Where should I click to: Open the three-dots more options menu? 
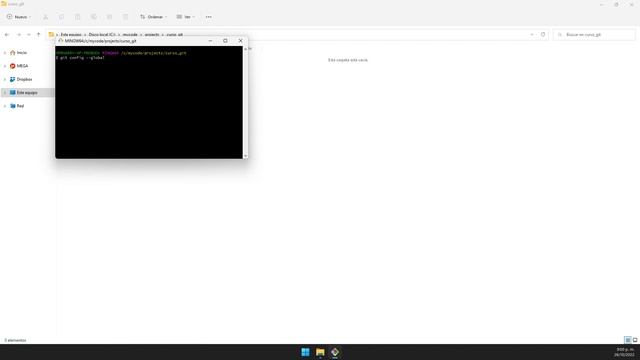click(x=209, y=17)
